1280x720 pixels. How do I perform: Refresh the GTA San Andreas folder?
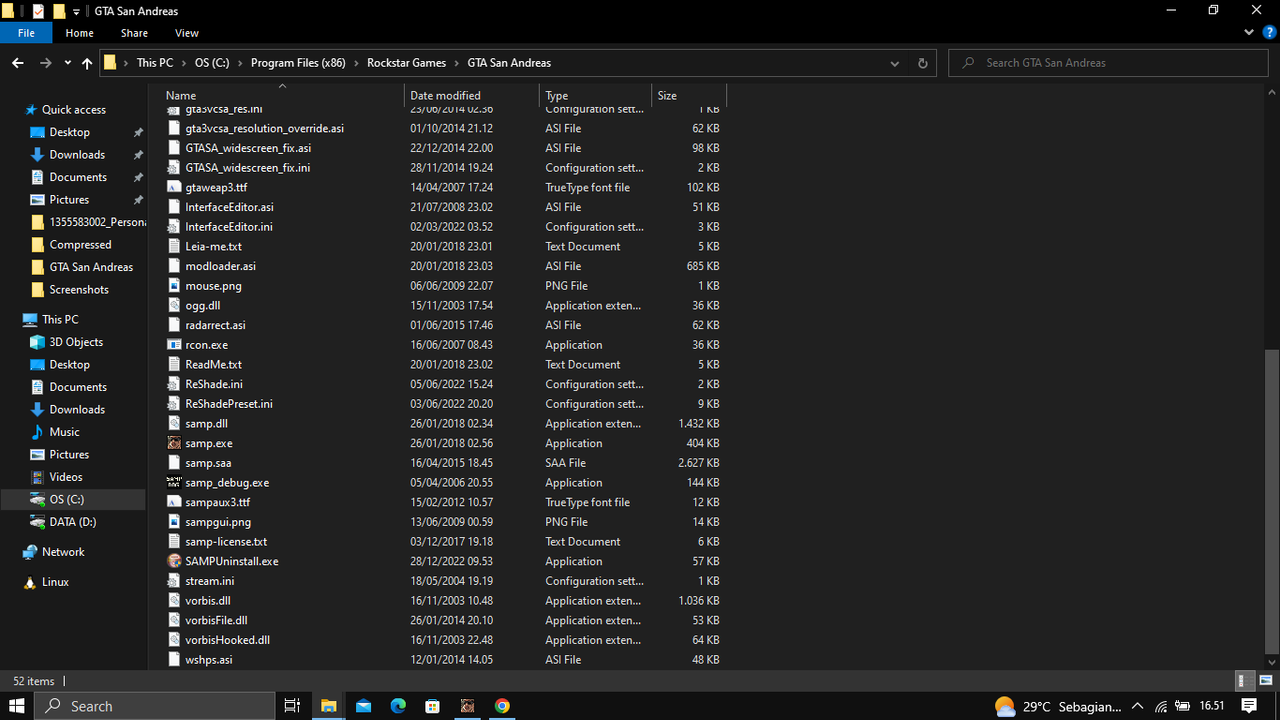click(922, 63)
